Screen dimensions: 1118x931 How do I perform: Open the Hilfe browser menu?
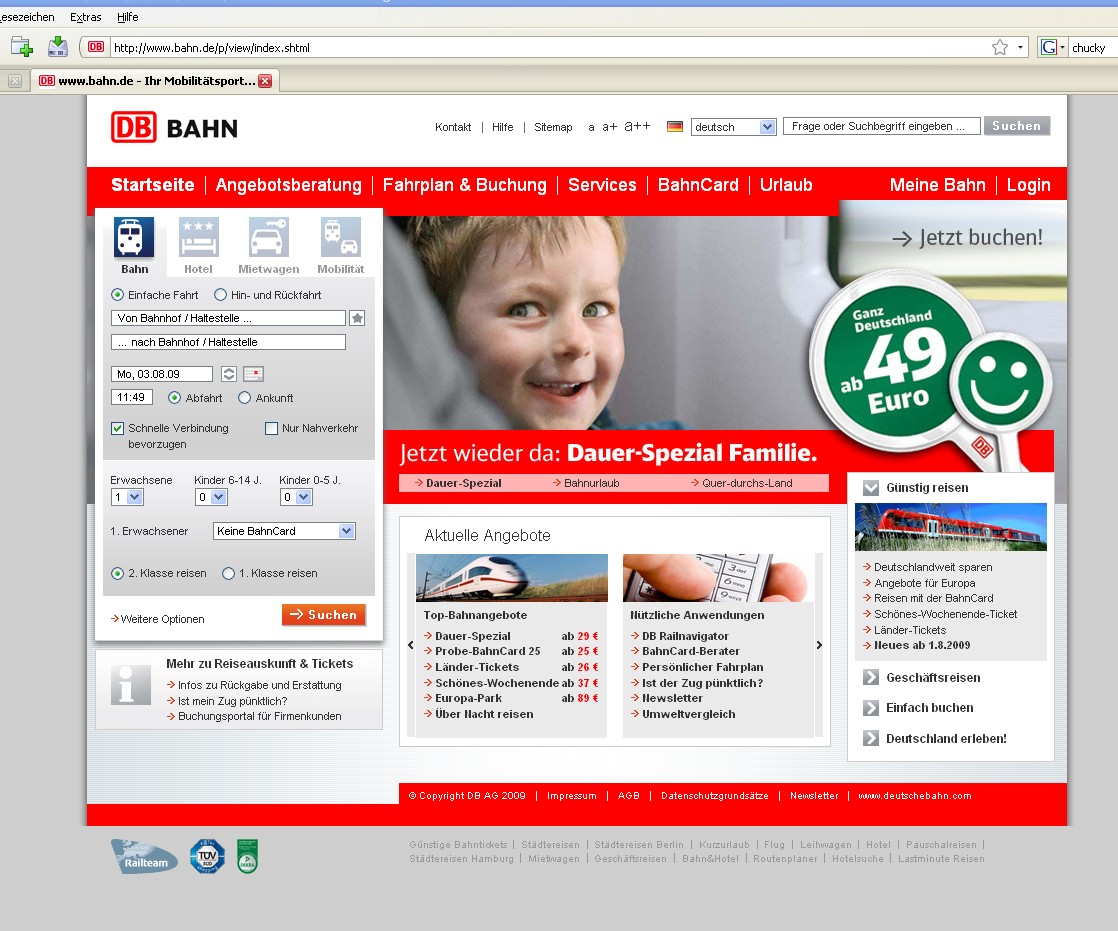point(128,17)
